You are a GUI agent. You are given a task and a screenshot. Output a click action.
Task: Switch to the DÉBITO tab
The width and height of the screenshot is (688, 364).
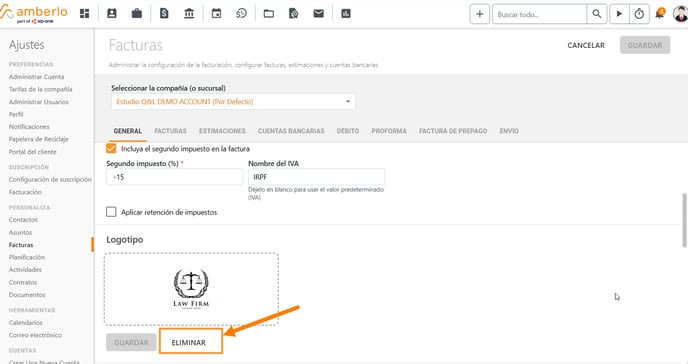point(348,131)
